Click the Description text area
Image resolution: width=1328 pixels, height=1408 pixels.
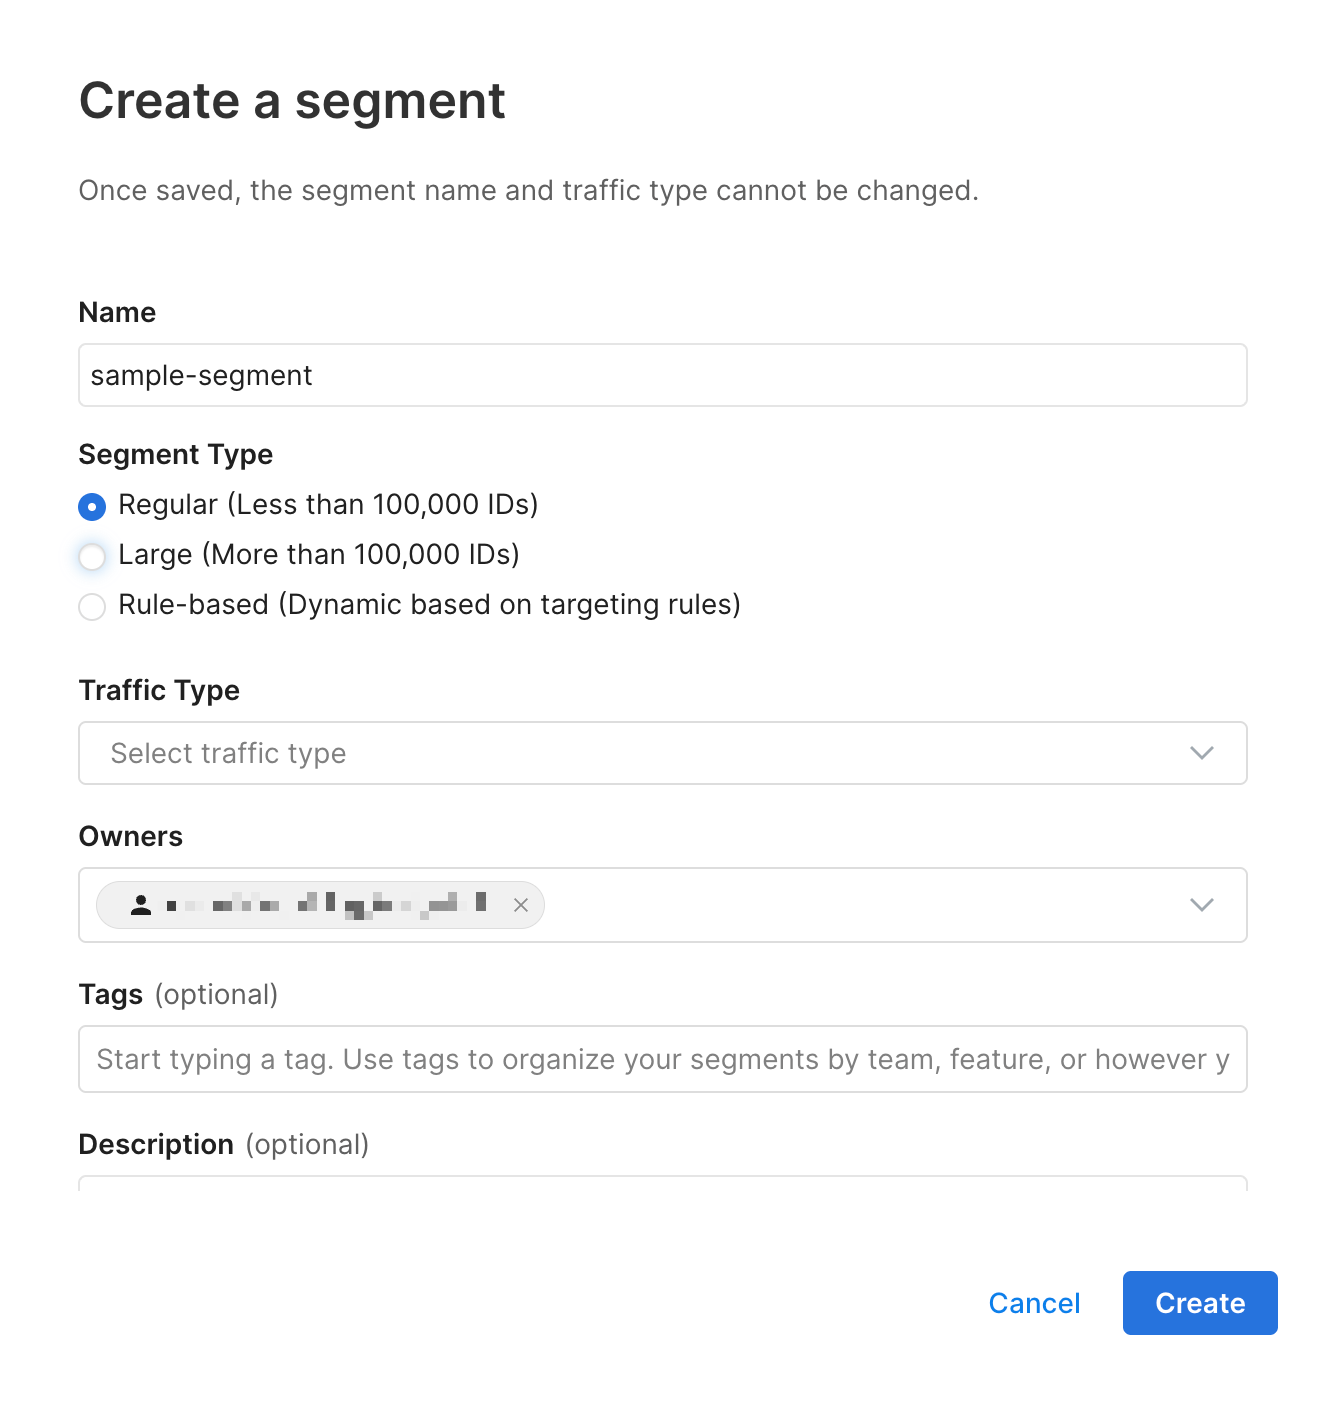662,1183
